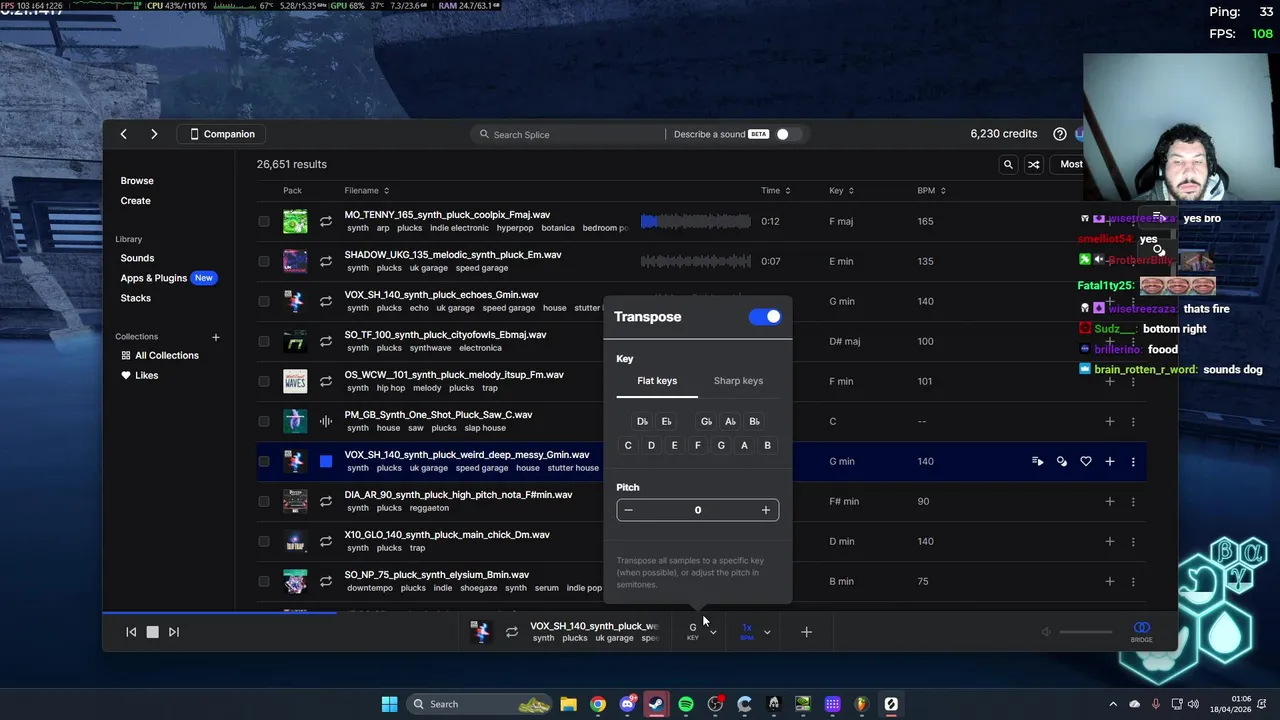Screen dimensions: 1280x720
Task: Find similar sounds for highlighted row
Action: click(x=1062, y=461)
